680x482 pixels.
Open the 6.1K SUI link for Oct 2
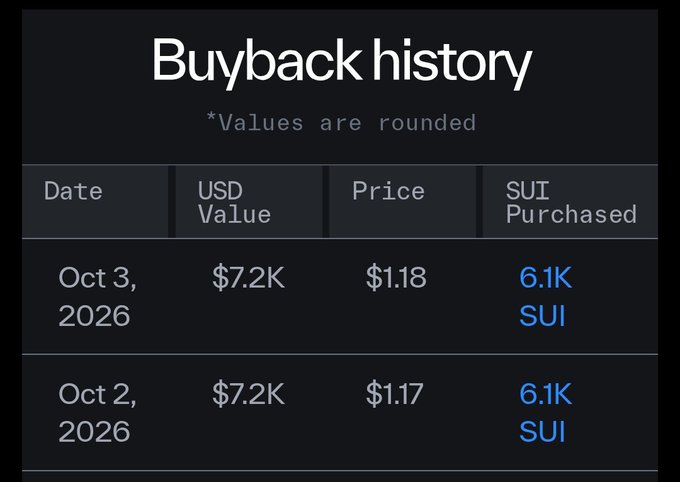(546, 413)
